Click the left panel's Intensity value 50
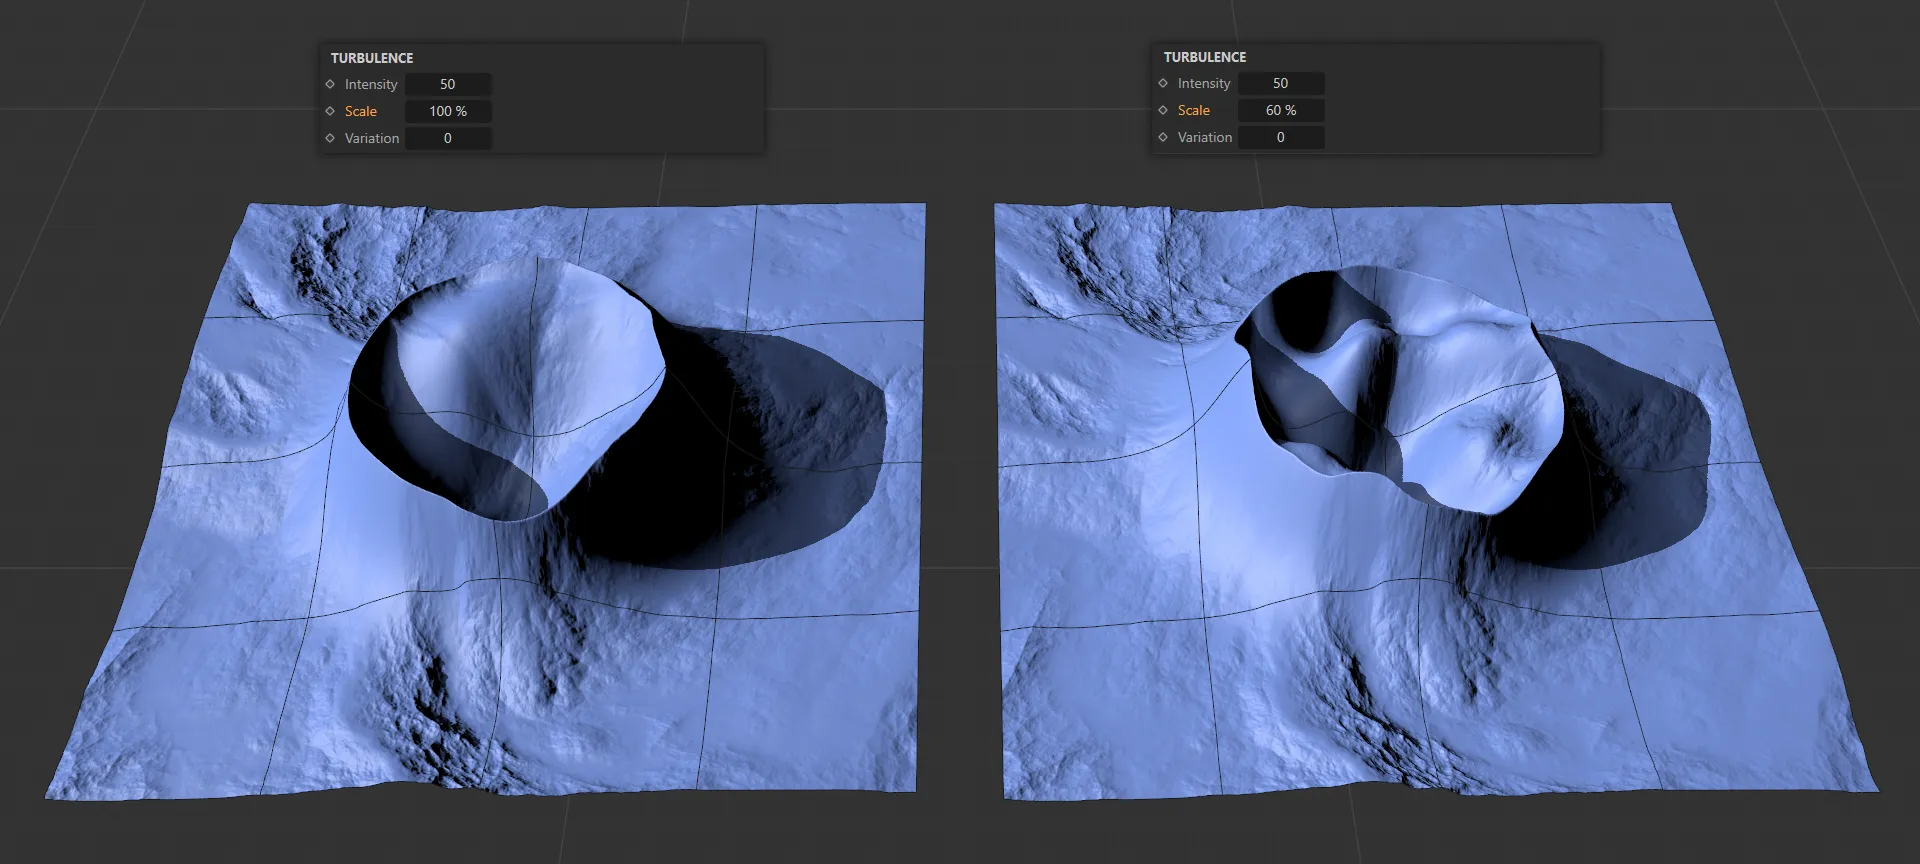Viewport: 1920px width, 864px height. click(447, 84)
